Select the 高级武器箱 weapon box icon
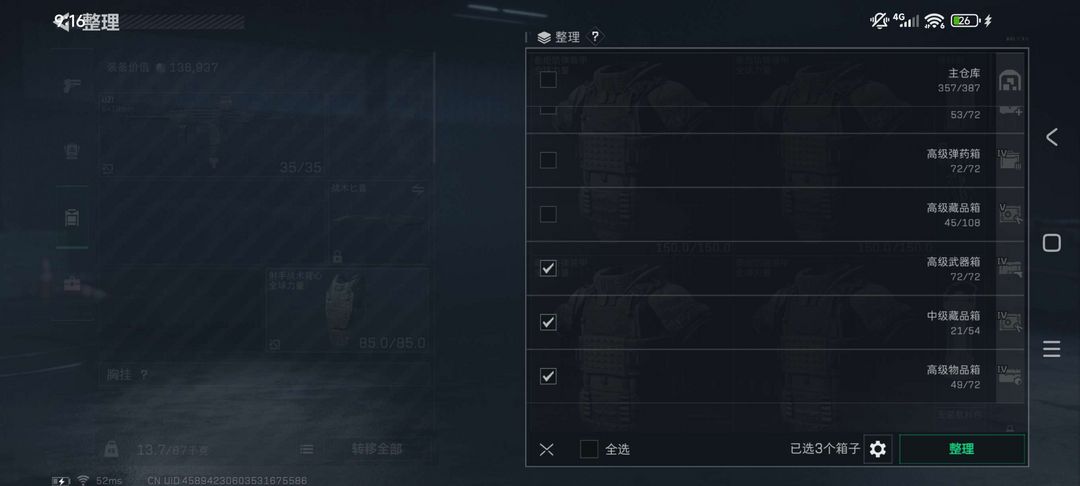The width and height of the screenshot is (1080, 486). click(1009, 268)
